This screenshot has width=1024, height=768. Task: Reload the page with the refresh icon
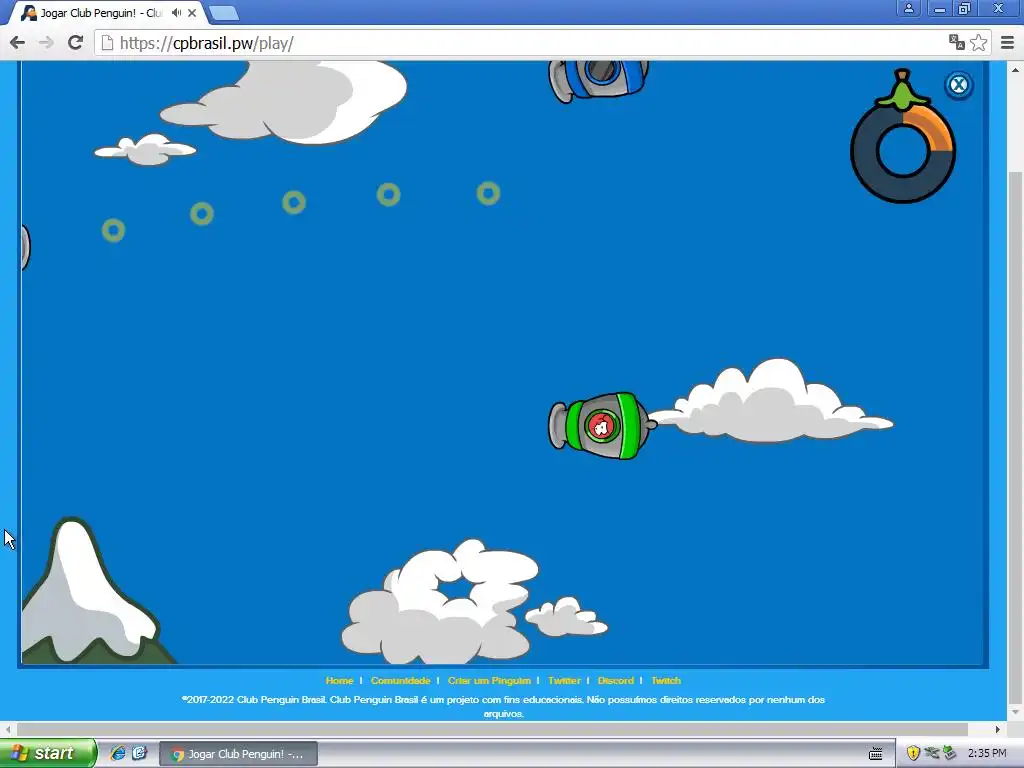point(76,42)
